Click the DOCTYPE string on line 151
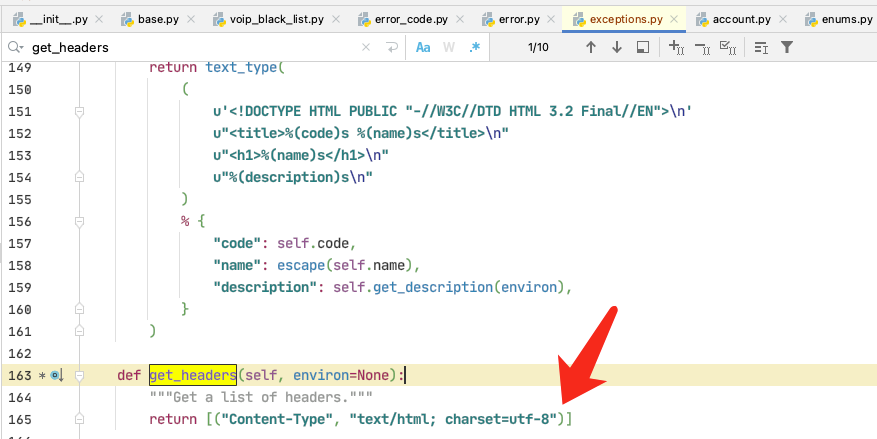The image size is (877, 439). tap(453, 112)
